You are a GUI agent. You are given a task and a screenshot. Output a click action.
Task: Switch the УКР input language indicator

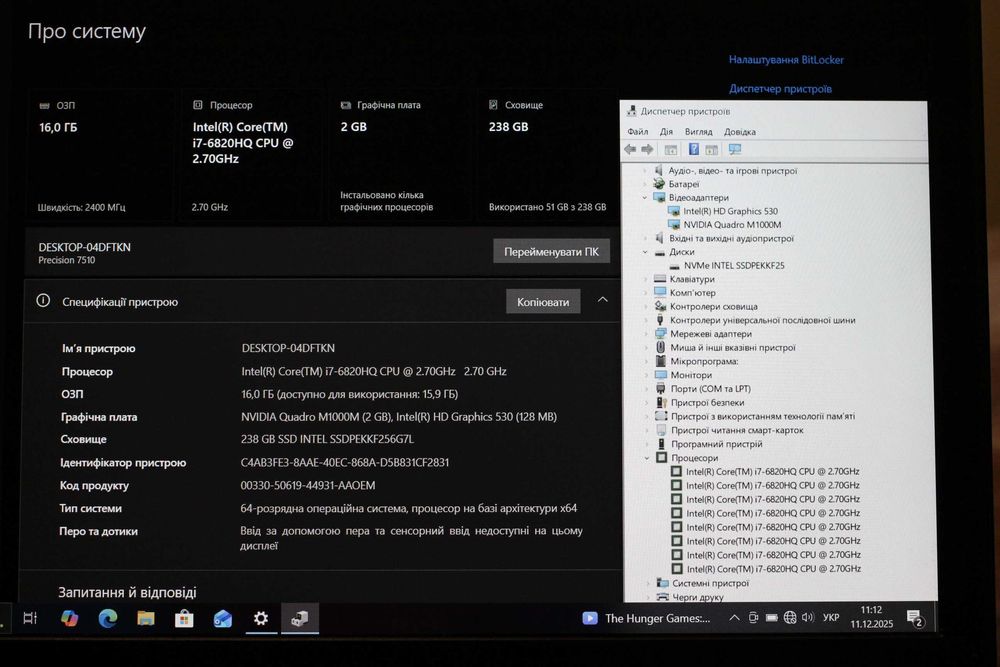click(831, 617)
